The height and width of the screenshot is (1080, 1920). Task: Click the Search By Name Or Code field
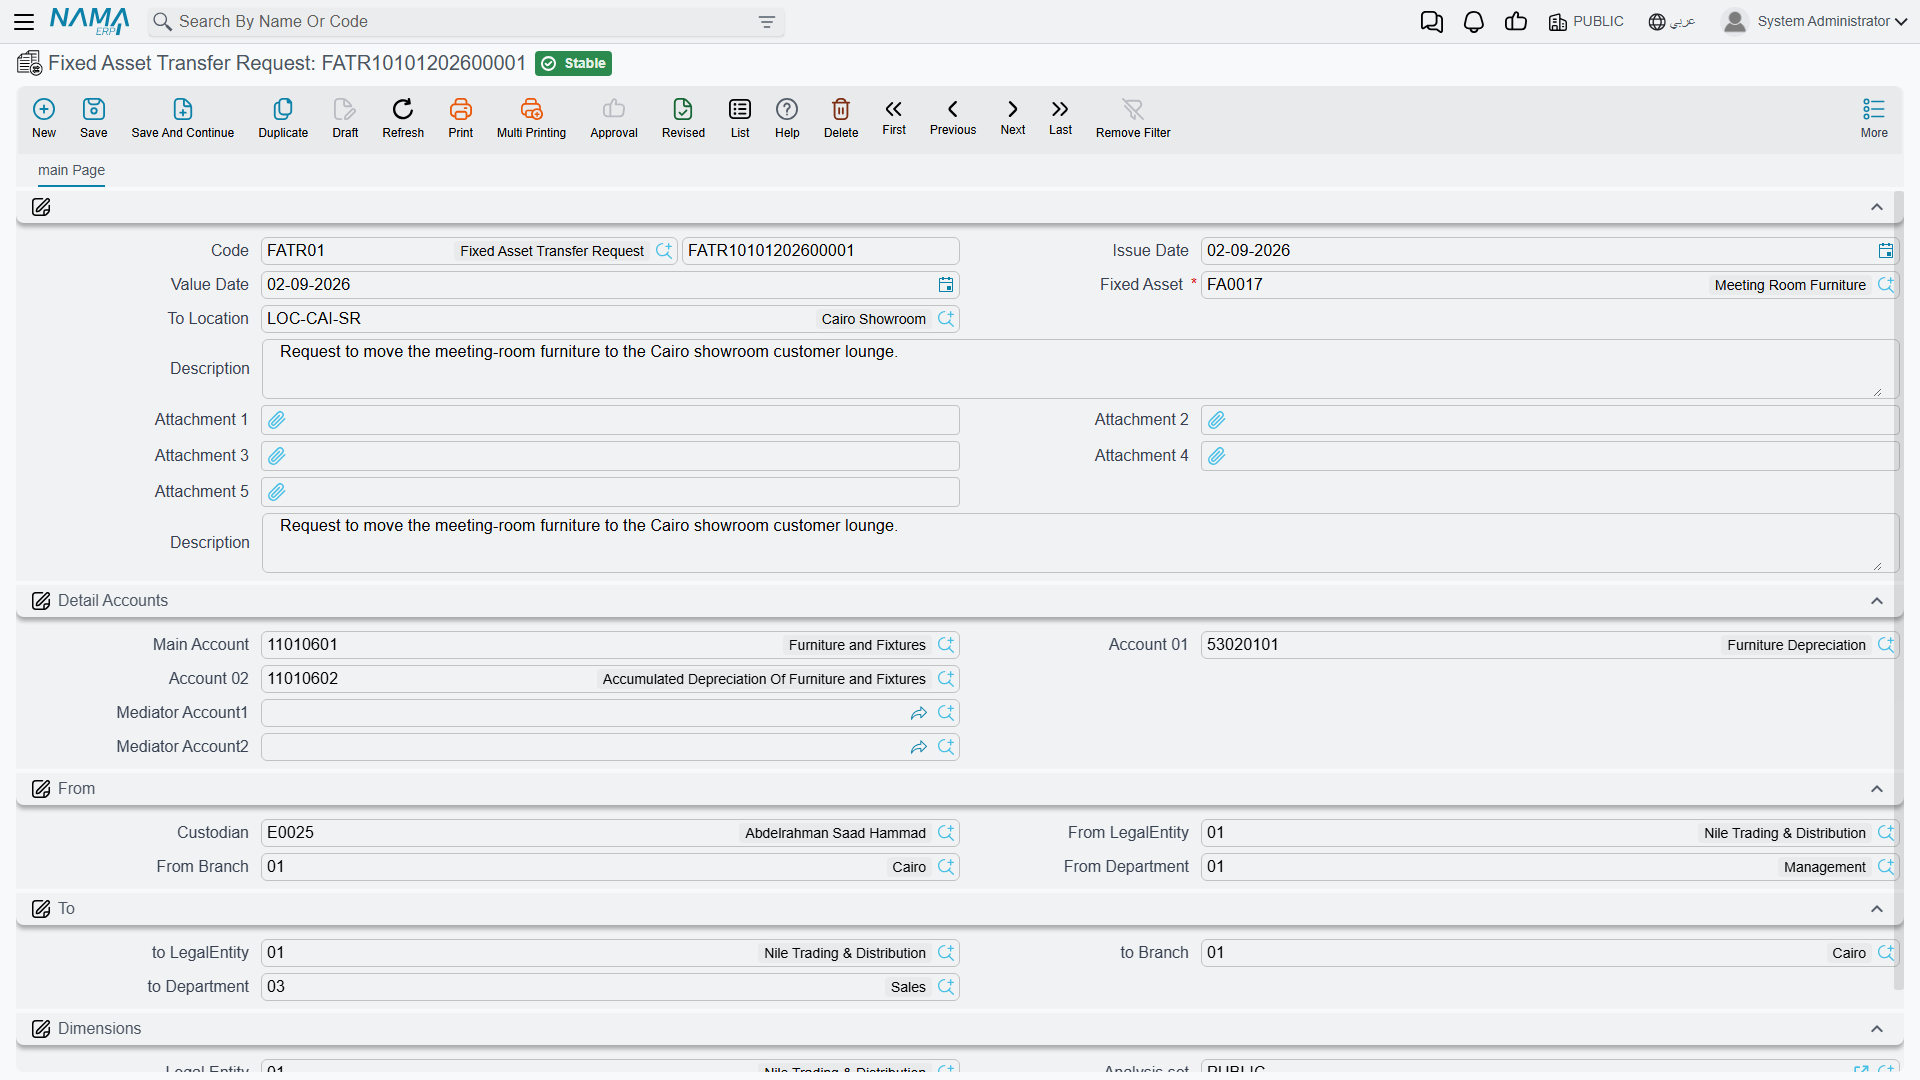[x=466, y=22]
